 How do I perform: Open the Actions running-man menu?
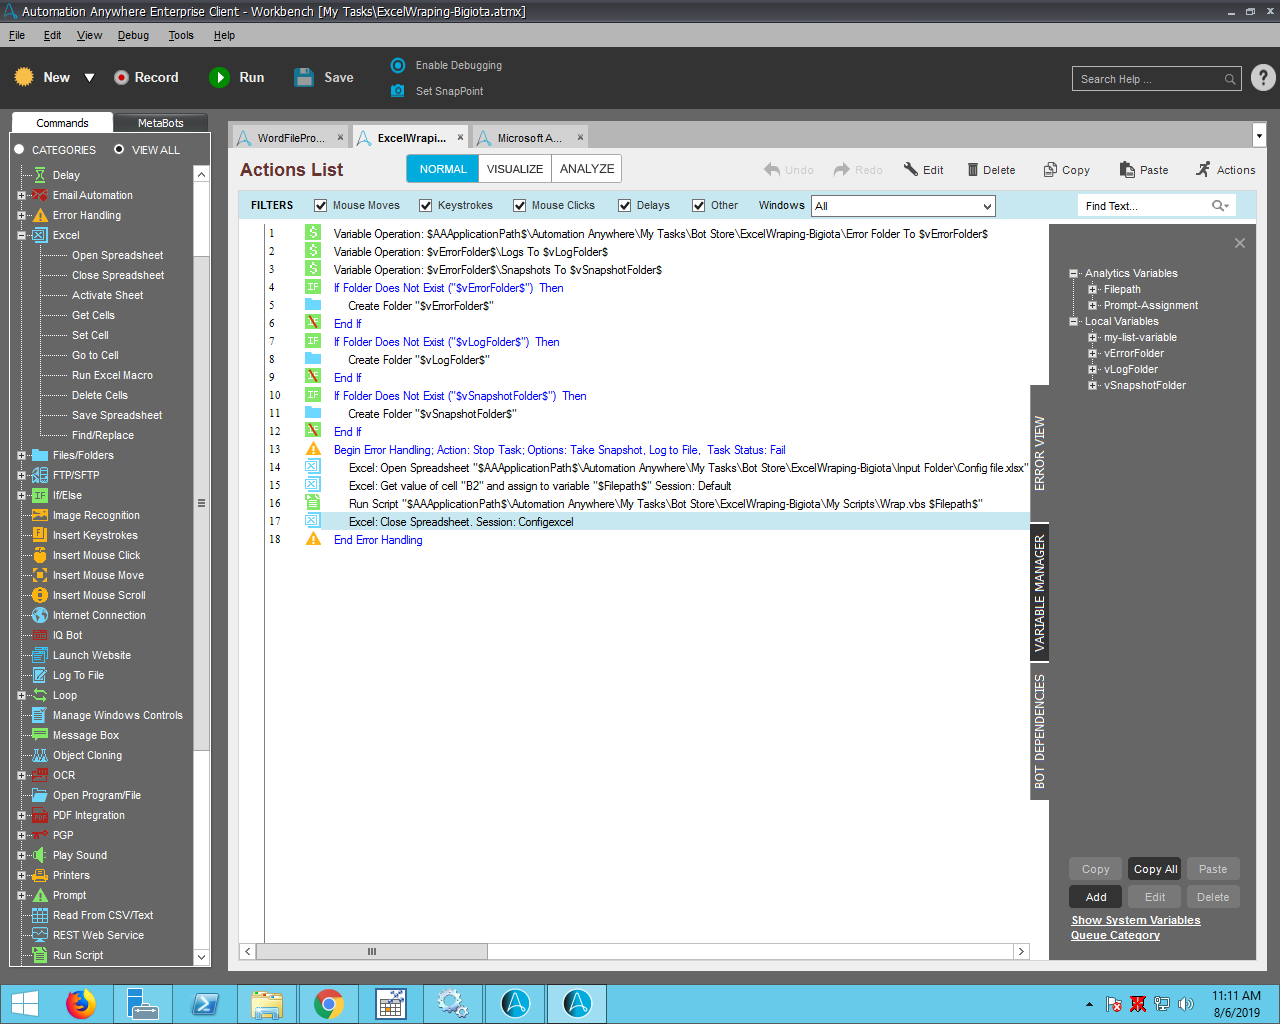coord(1203,170)
